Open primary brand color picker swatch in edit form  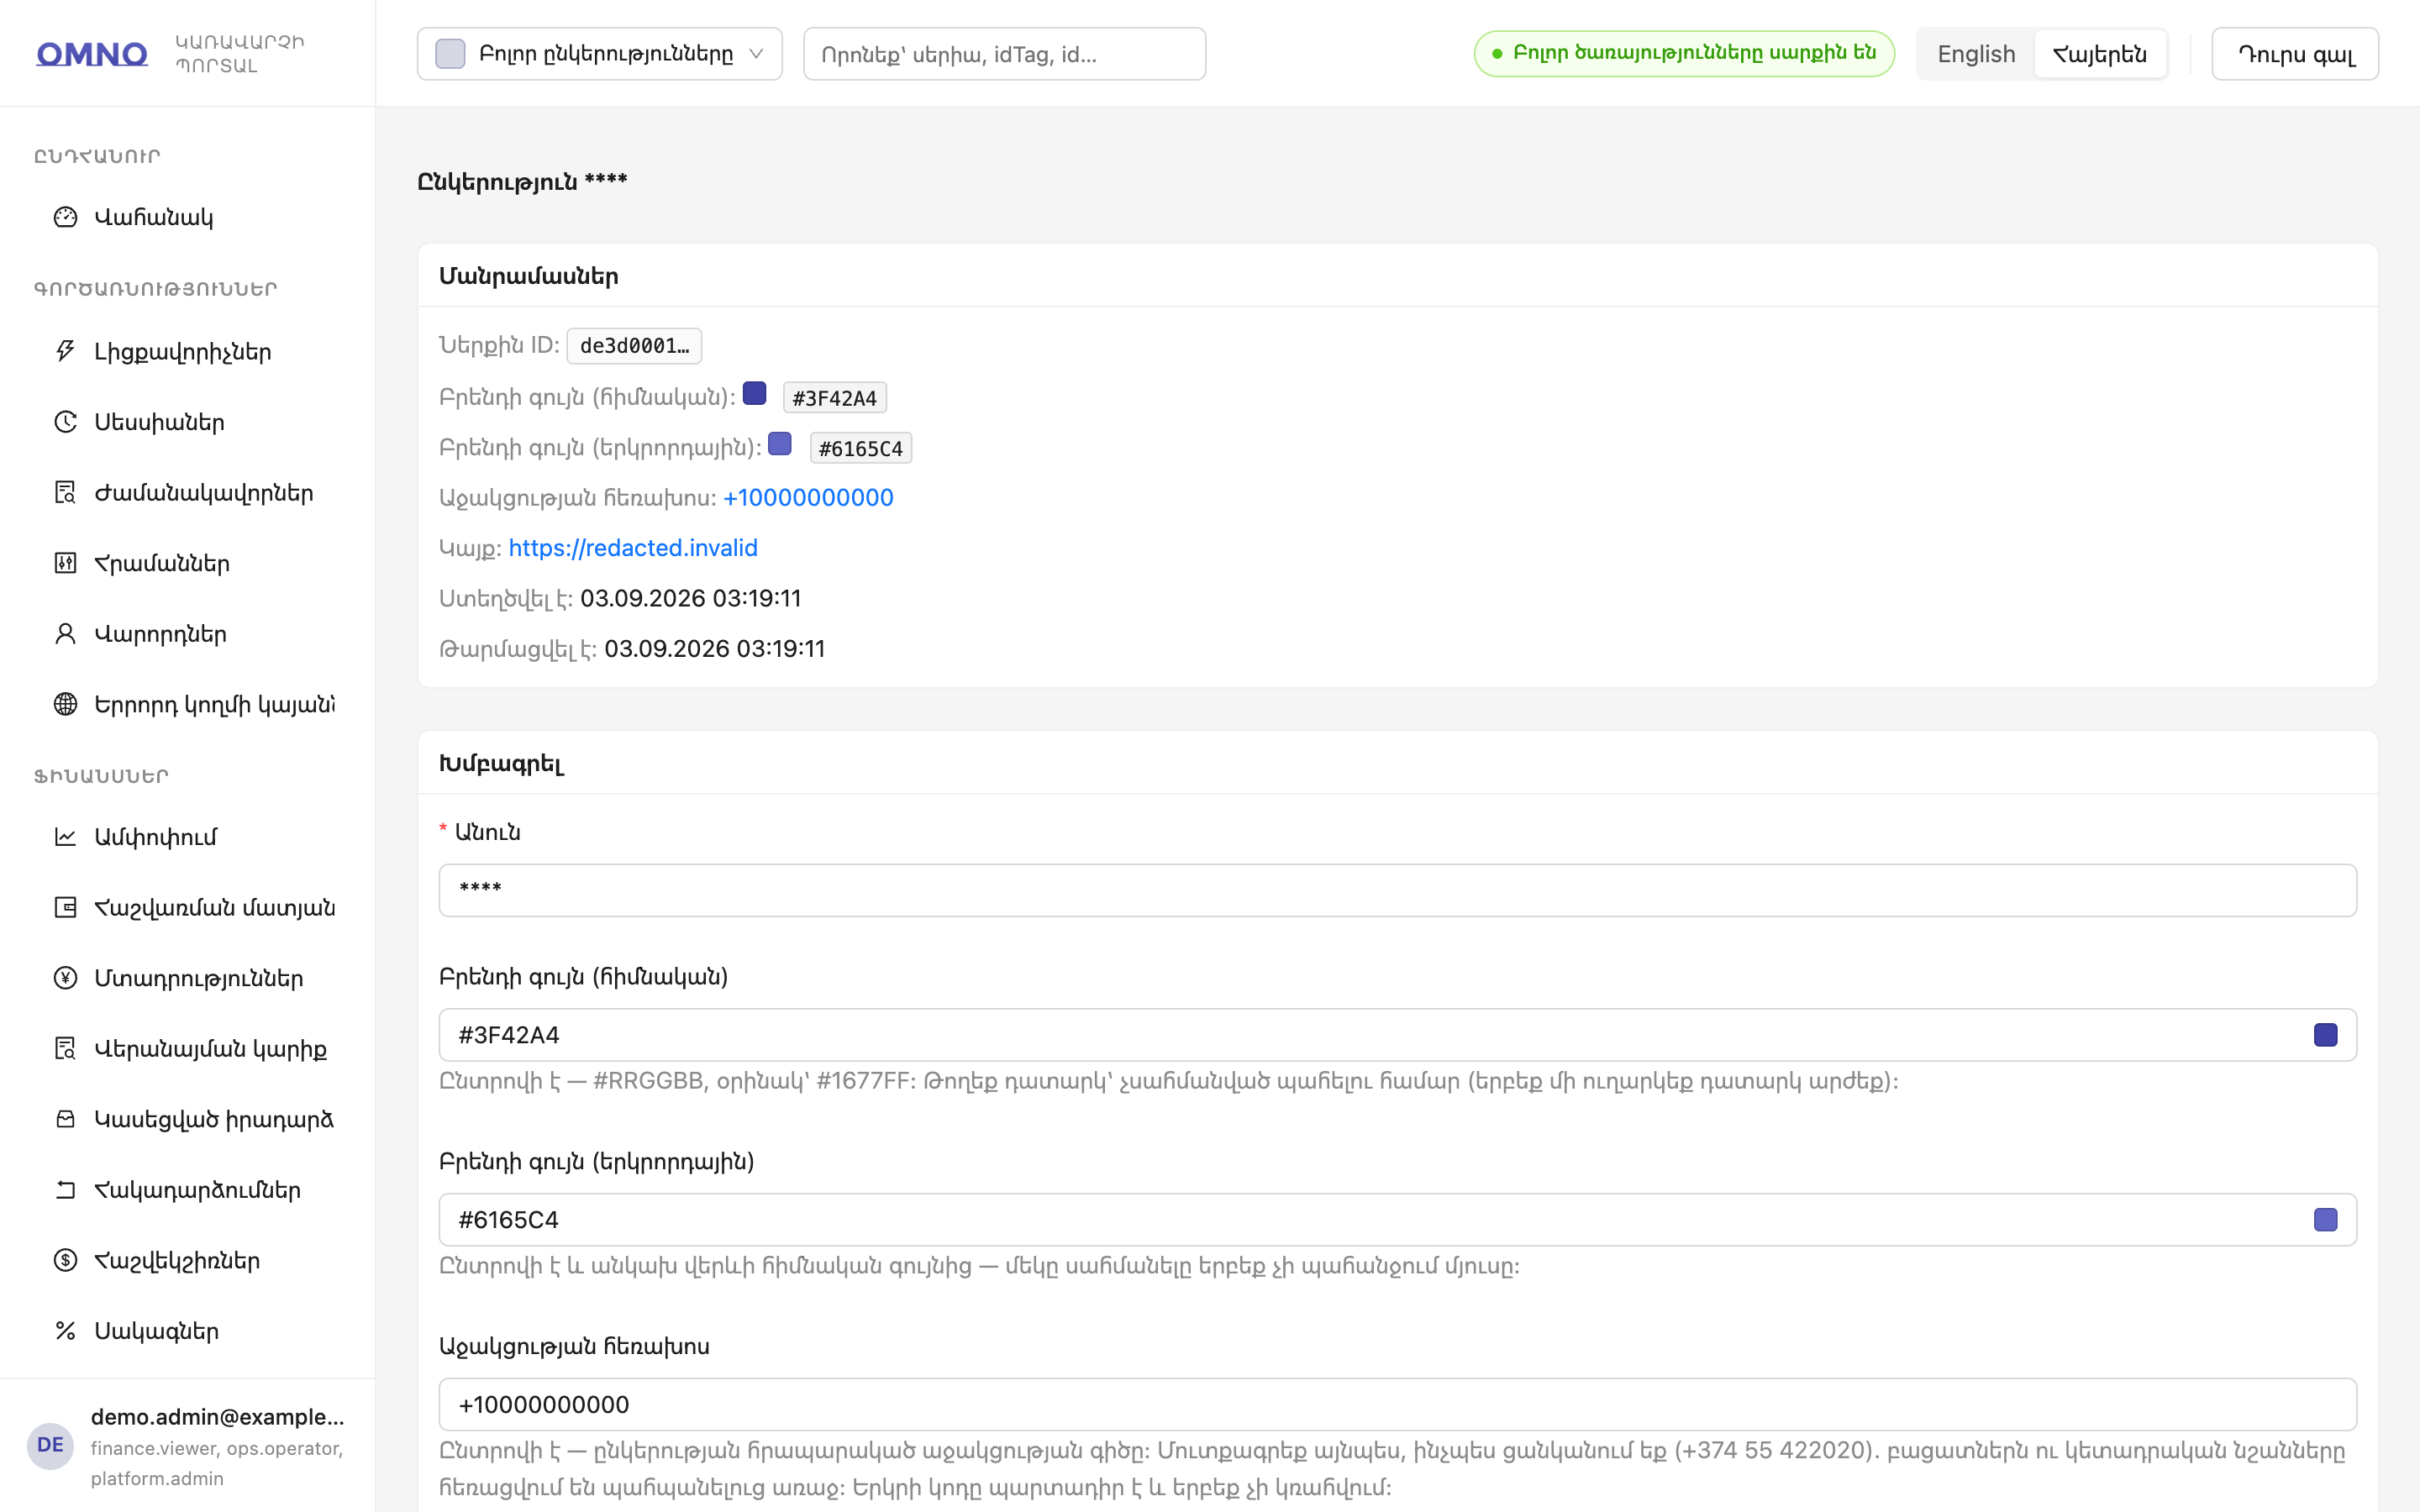point(2325,1035)
